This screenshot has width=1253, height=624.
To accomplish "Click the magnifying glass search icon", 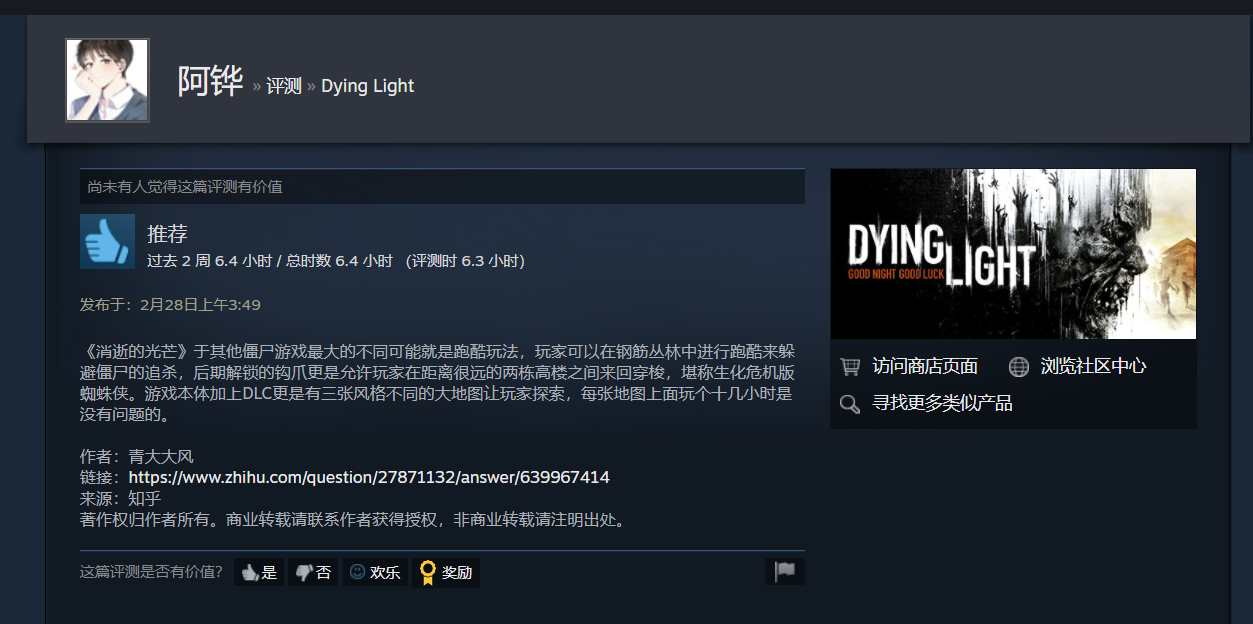I will coord(850,404).
